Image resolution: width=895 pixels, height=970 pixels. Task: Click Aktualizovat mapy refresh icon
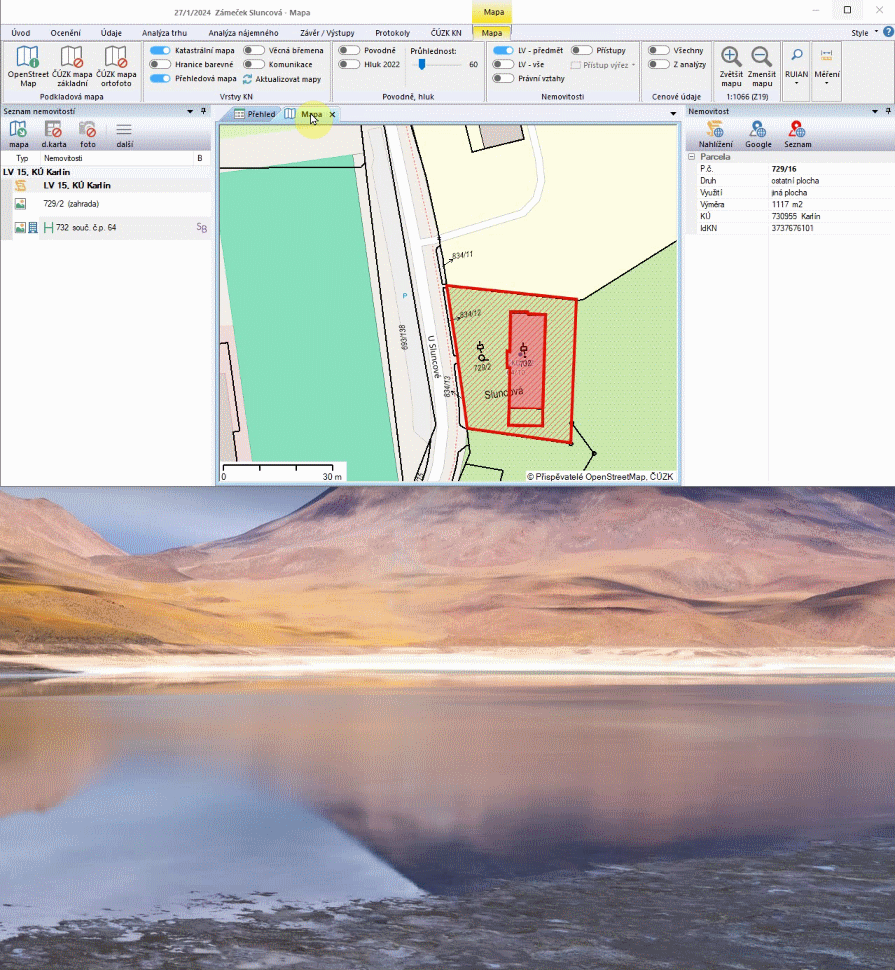click(x=247, y=79)
